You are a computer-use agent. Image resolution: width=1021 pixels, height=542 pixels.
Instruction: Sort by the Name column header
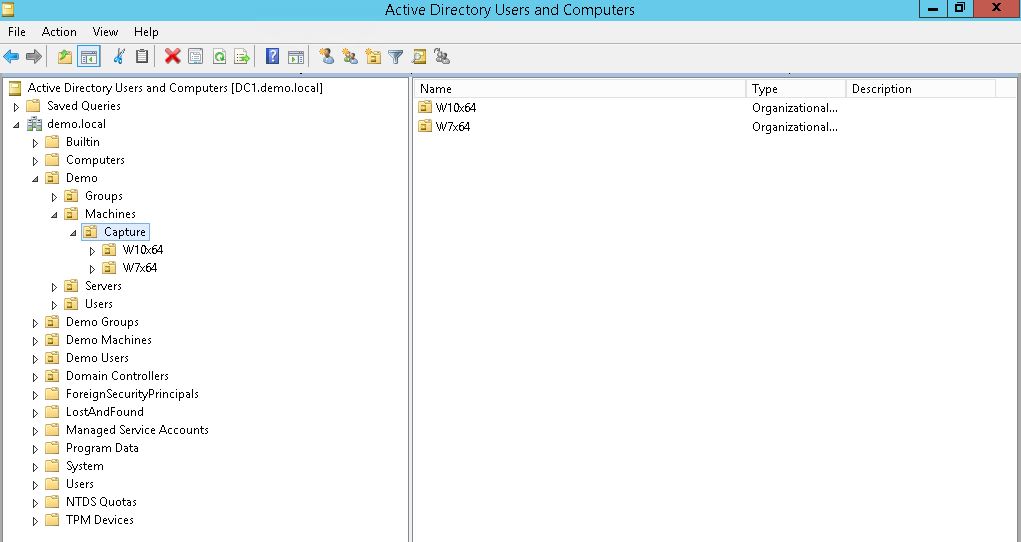580,89
